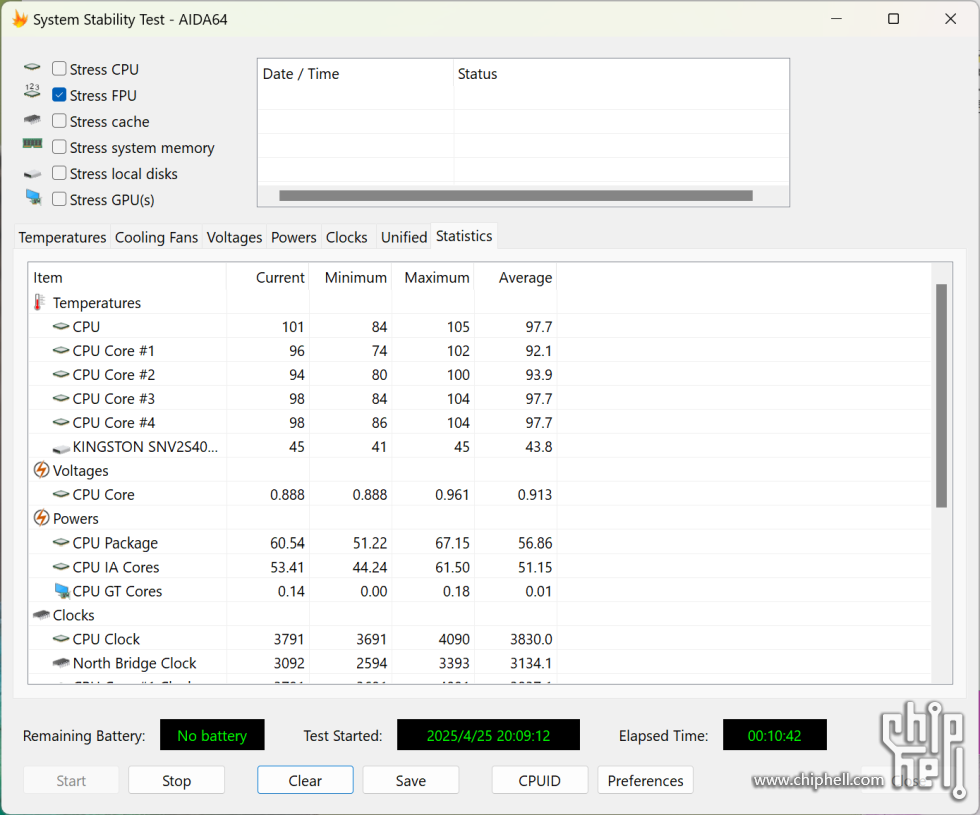Click the lightning icon next to Powers
Screen dimensions: 980x815
[41, 518]
